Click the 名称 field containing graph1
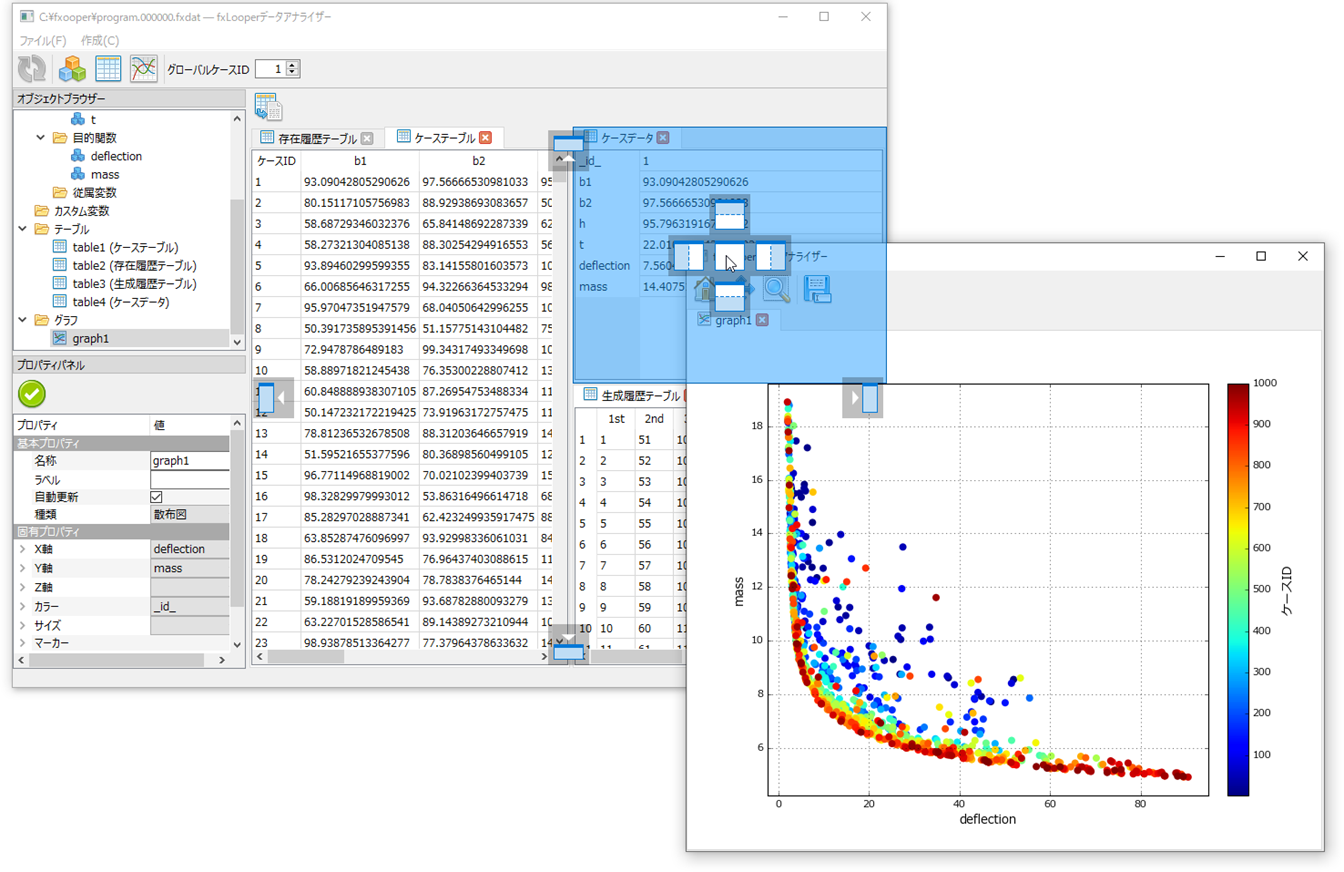The height and width of the screenshot is (872, 1344). pyautogui.click(x=189, y=462)
